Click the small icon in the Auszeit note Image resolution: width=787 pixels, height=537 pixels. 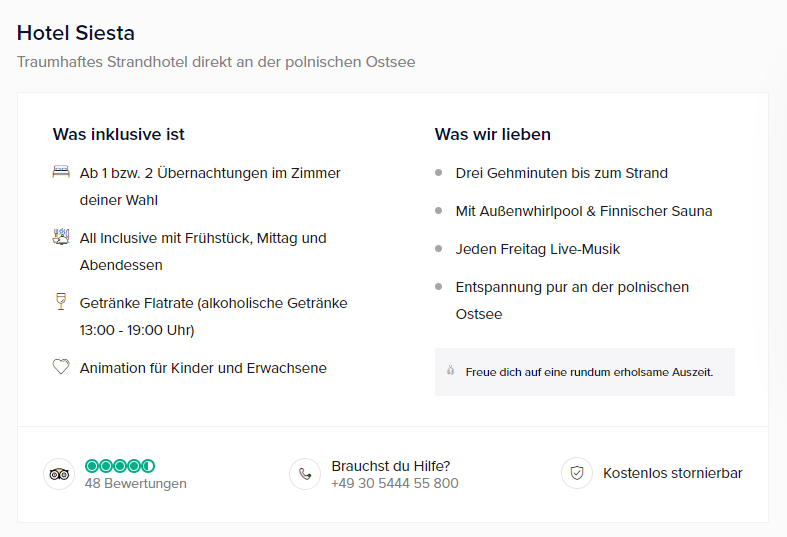451,370
